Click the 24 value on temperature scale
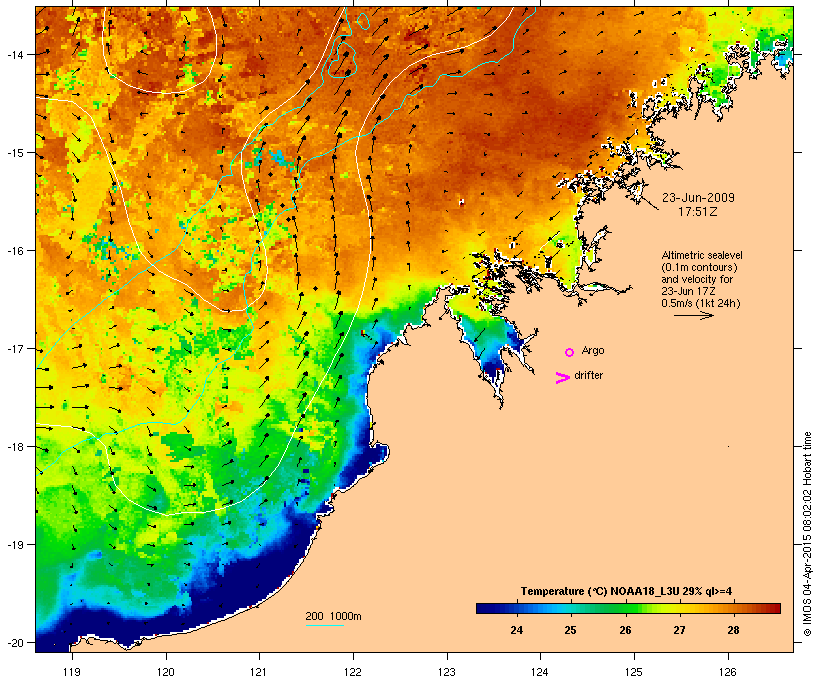Image resolution: width=820 pixels, height=680 pixels. tap(516, 630)
